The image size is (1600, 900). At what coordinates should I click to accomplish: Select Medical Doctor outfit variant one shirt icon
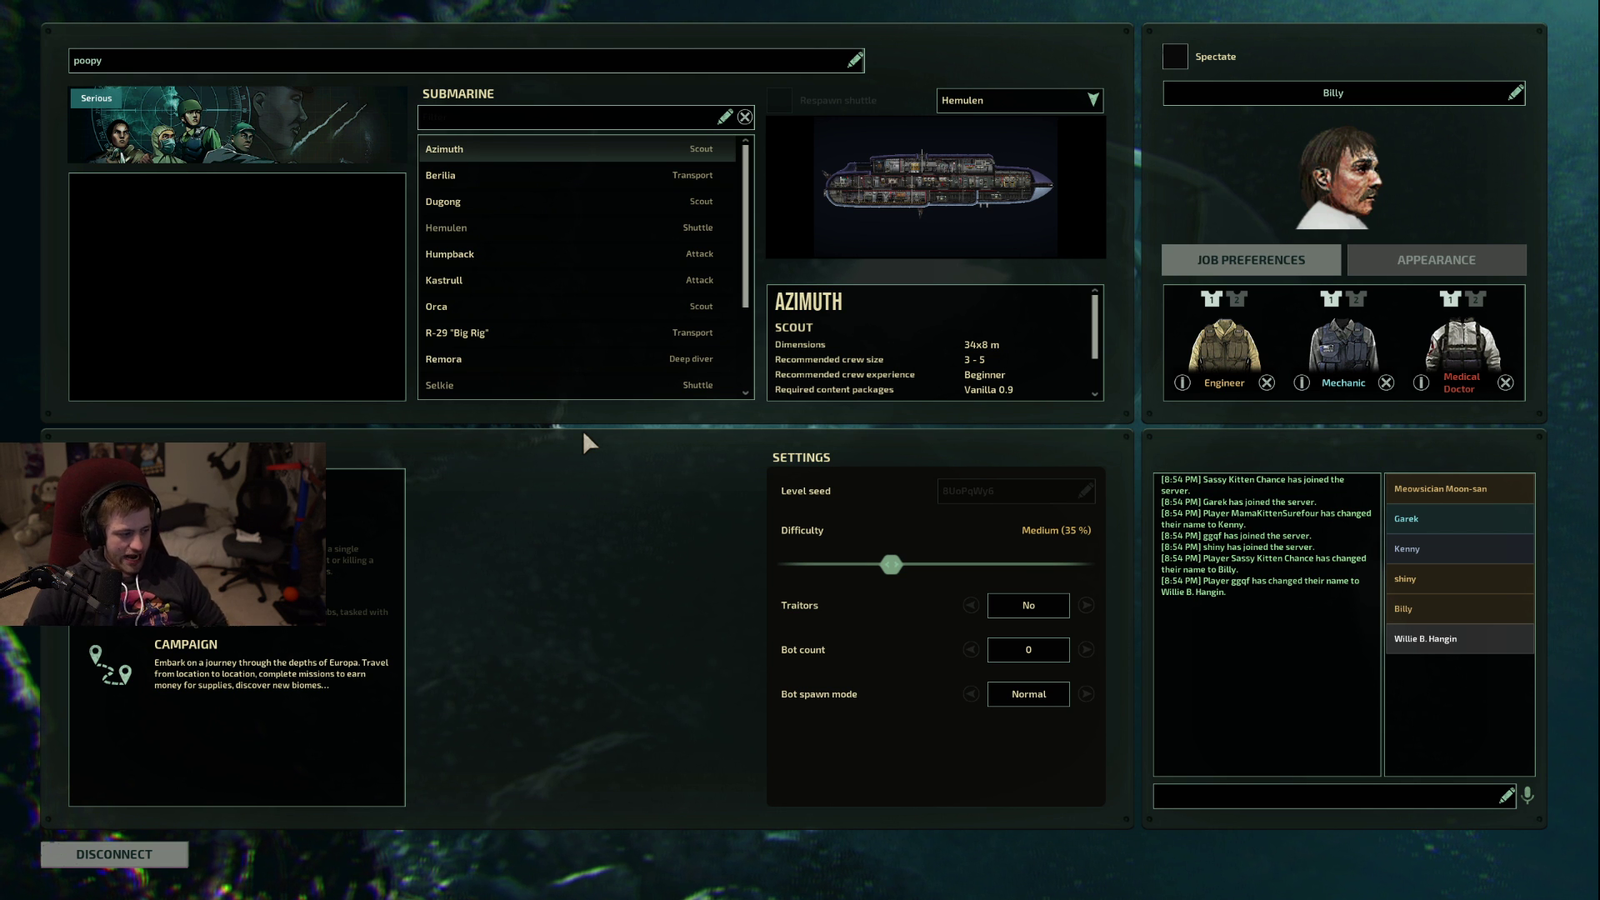tap(1450, 298)
